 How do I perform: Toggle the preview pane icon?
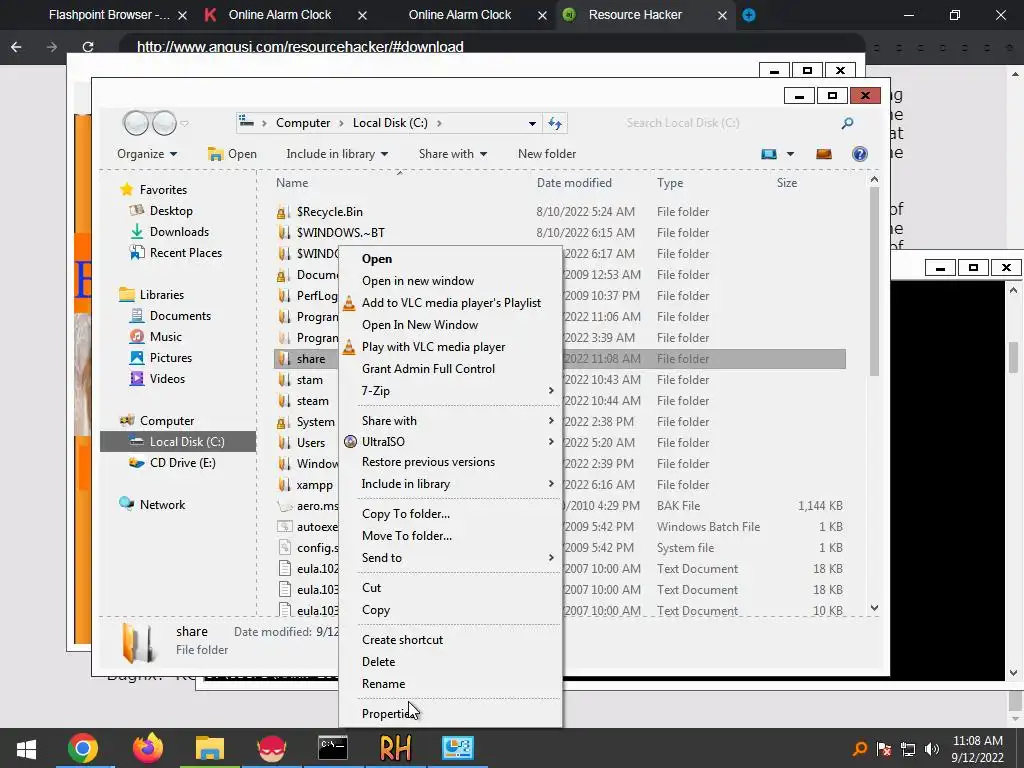tap(824, 153)
